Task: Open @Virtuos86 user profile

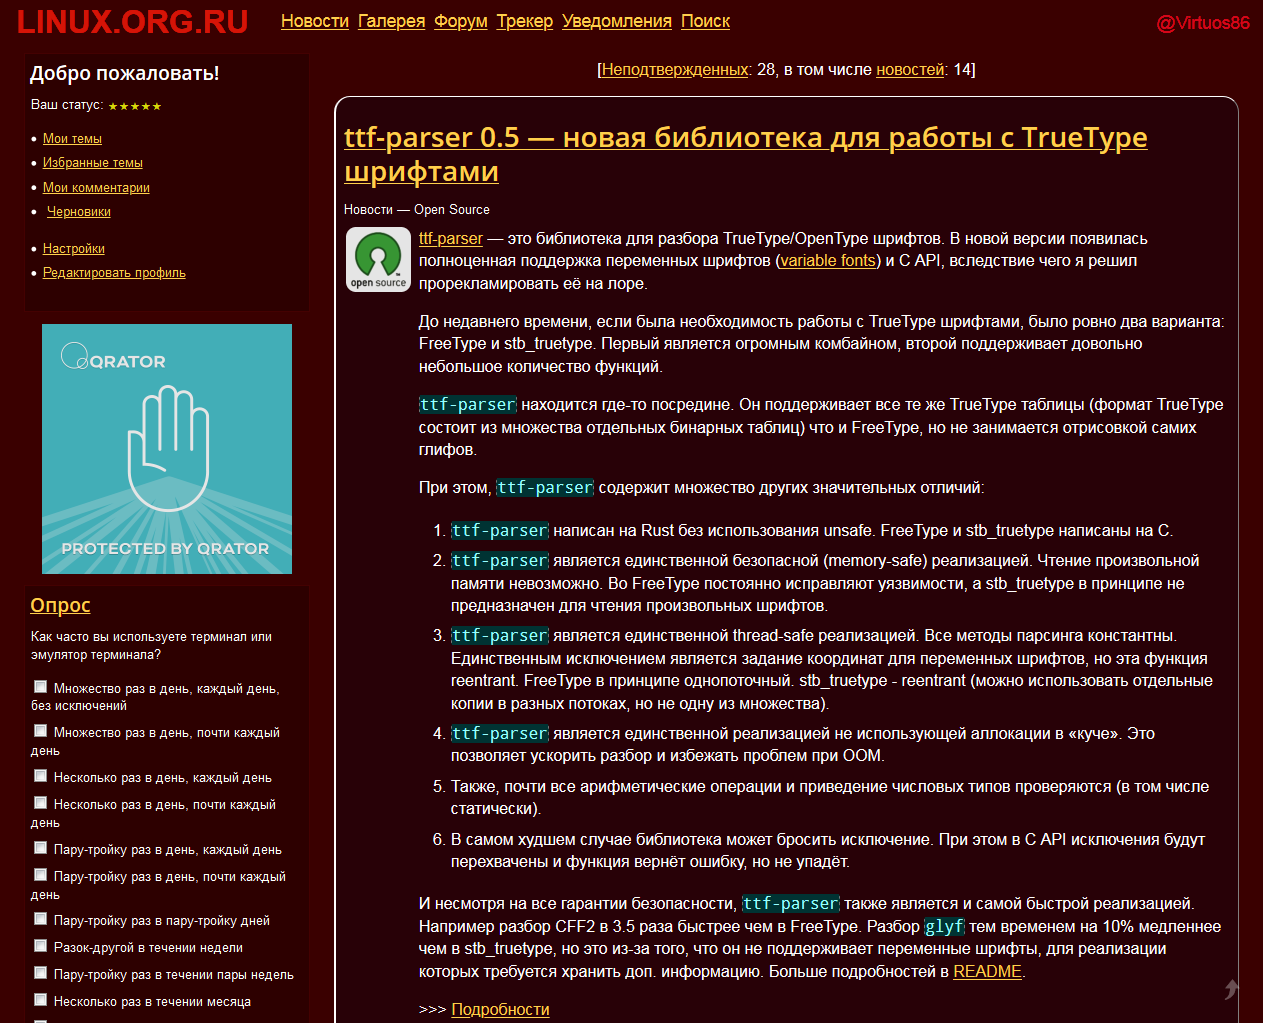Action: 1203,23
